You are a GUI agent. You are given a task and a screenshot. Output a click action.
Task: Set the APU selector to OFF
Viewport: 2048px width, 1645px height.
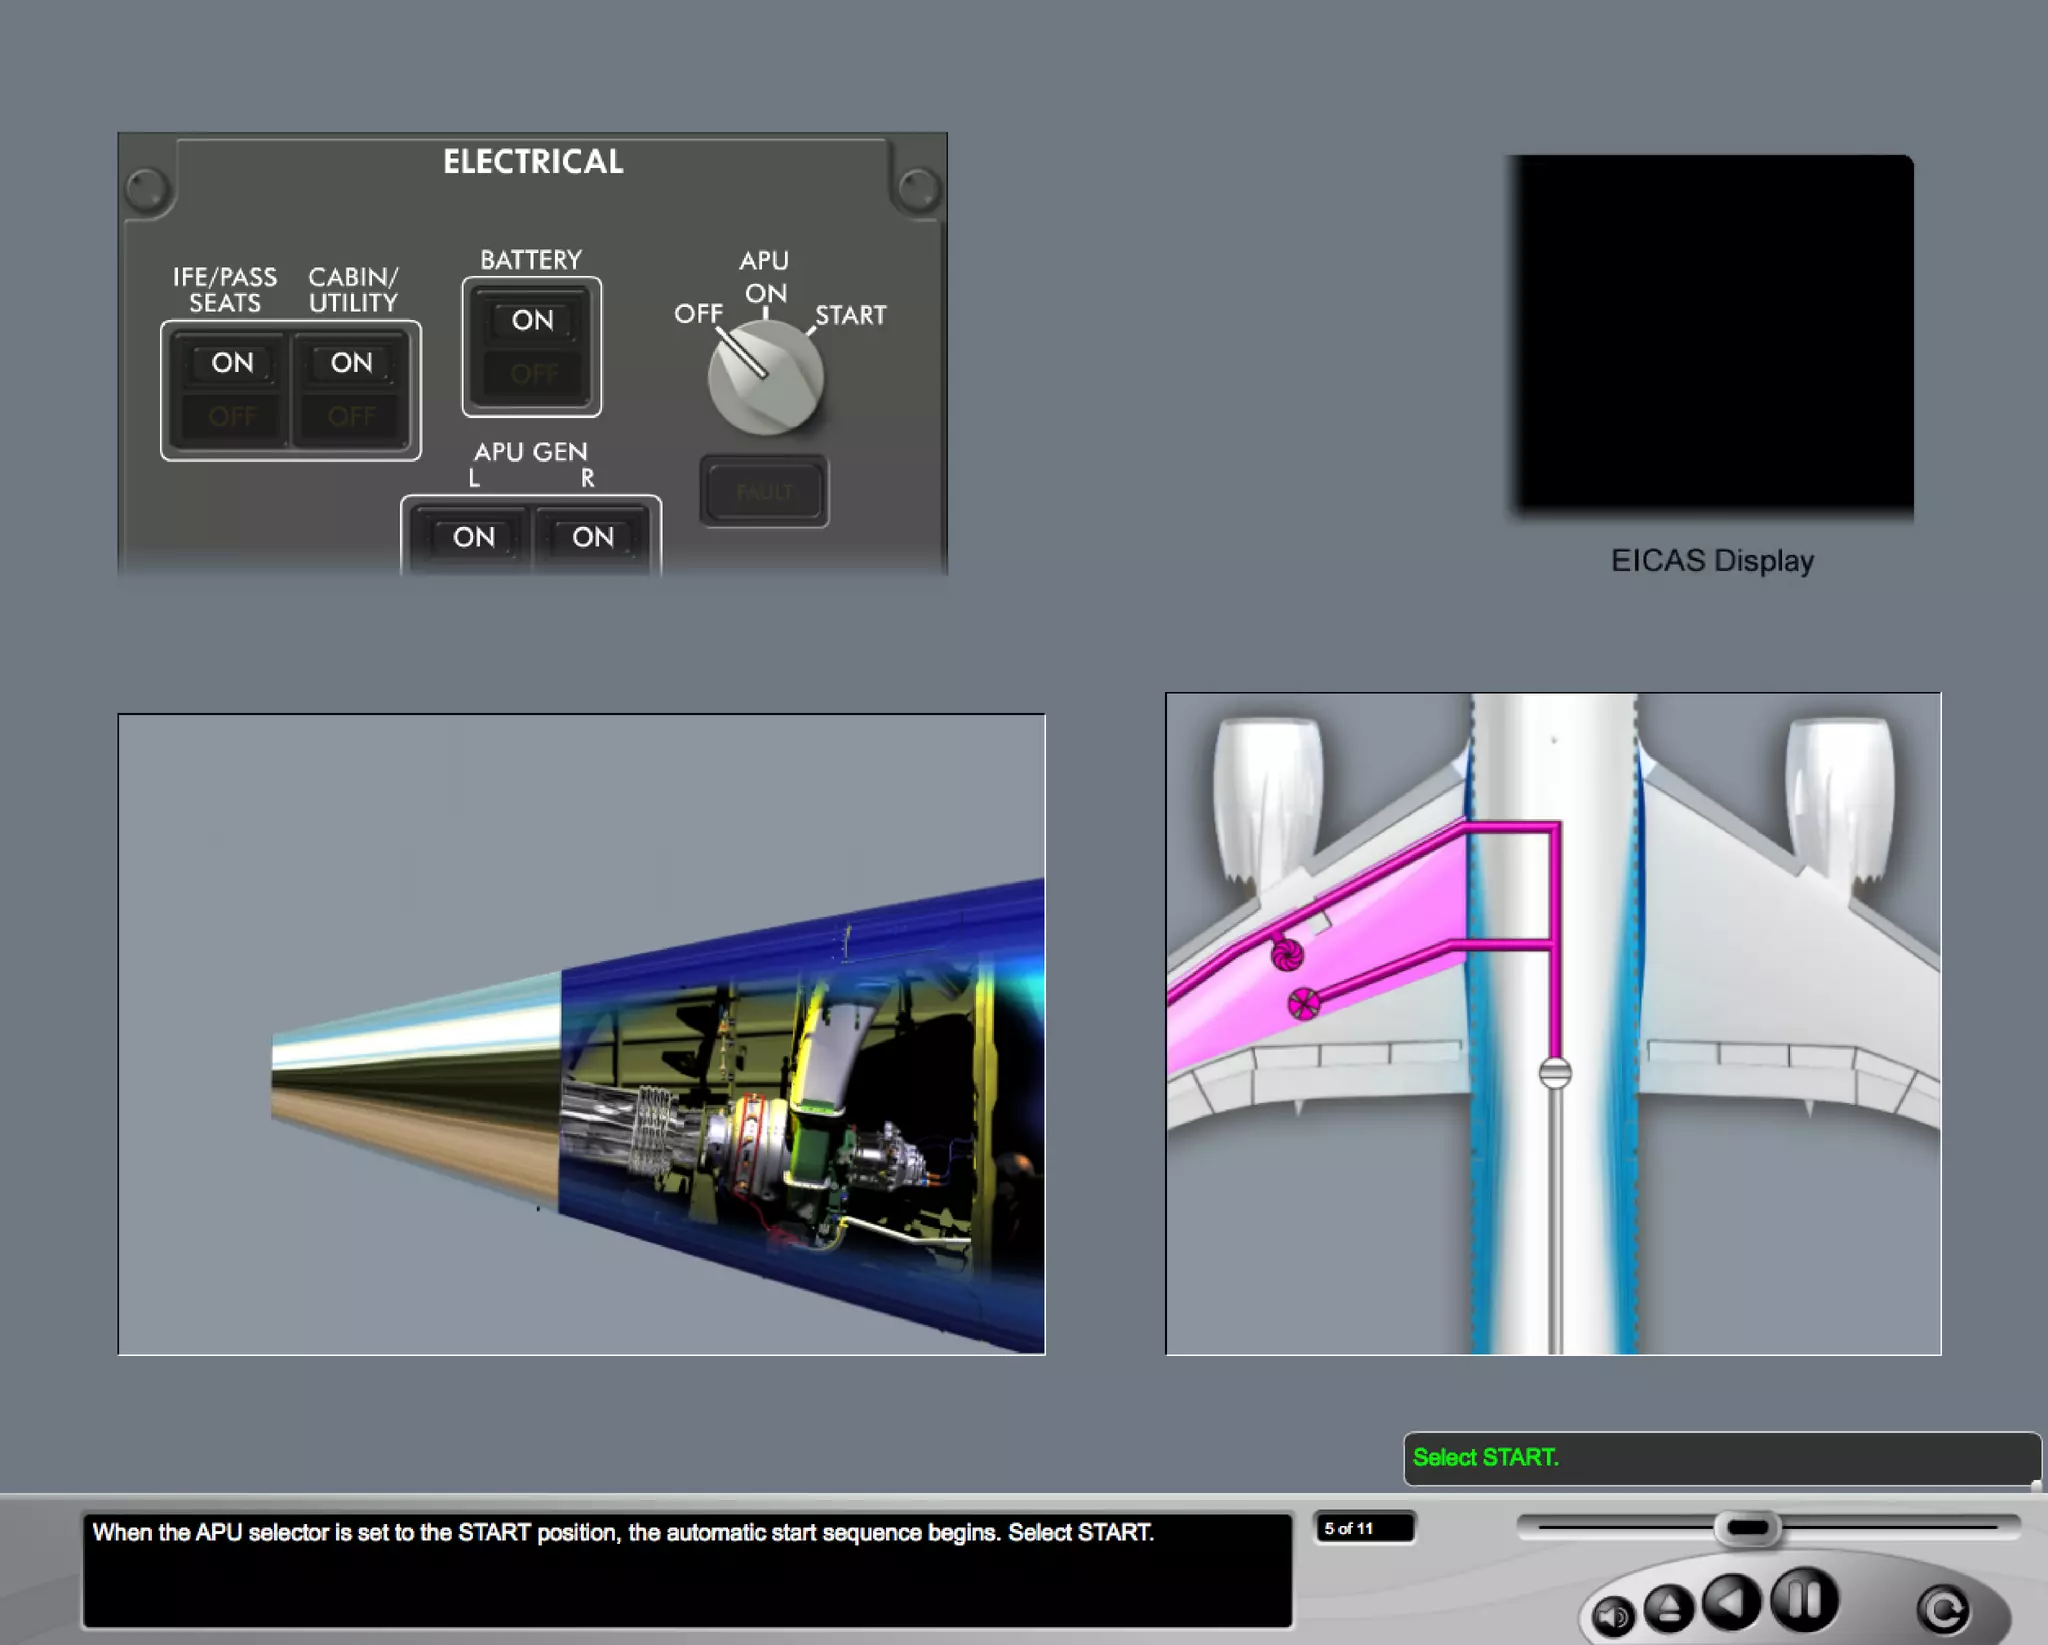697,314
